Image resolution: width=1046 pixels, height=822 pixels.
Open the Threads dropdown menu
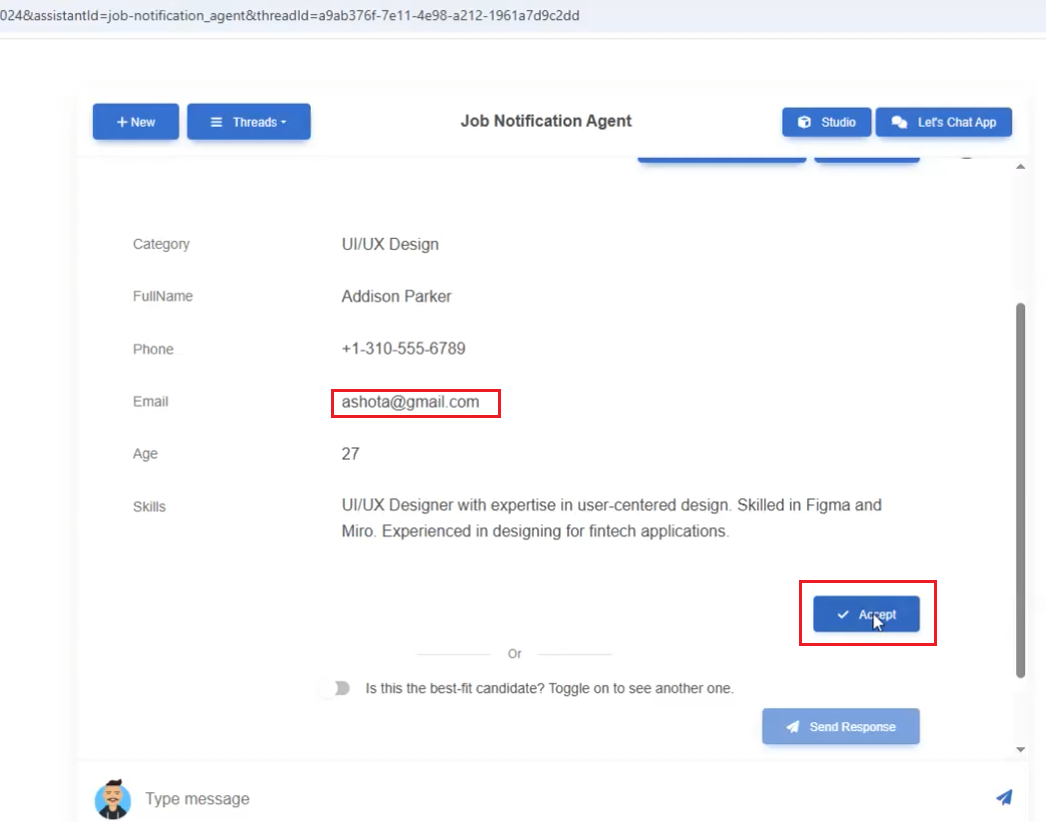click(248, 121)
